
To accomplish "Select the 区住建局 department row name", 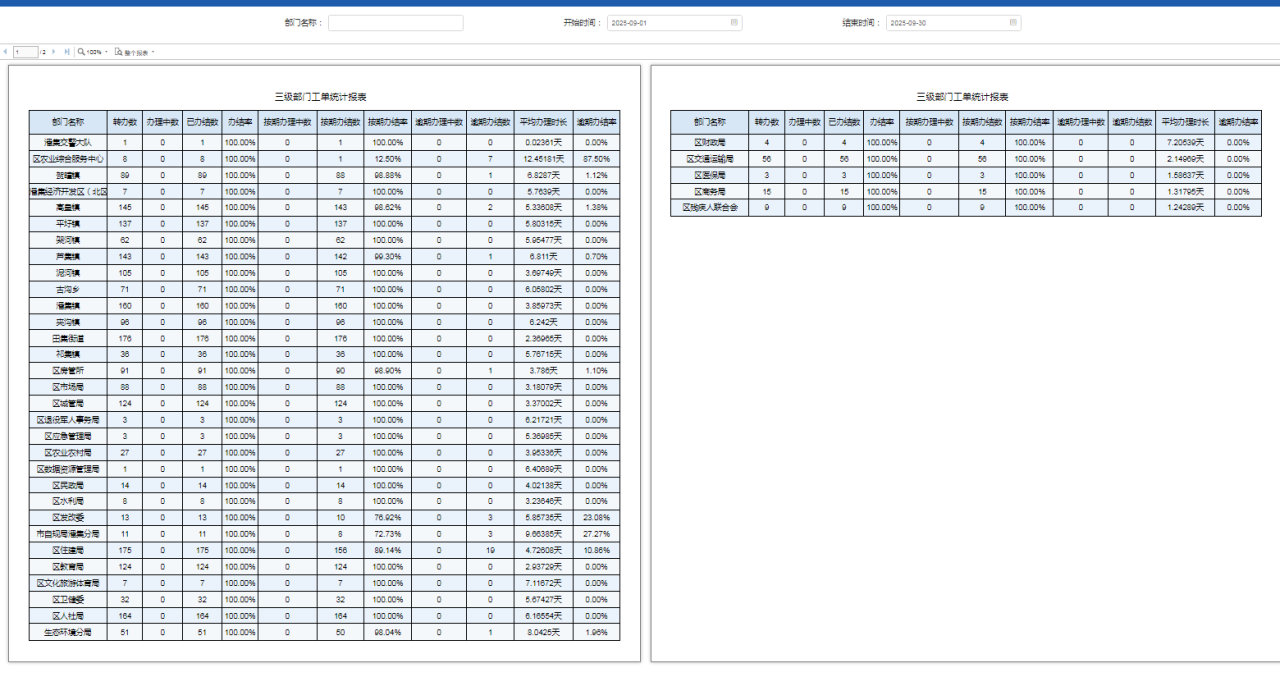I will pos(68,550).
